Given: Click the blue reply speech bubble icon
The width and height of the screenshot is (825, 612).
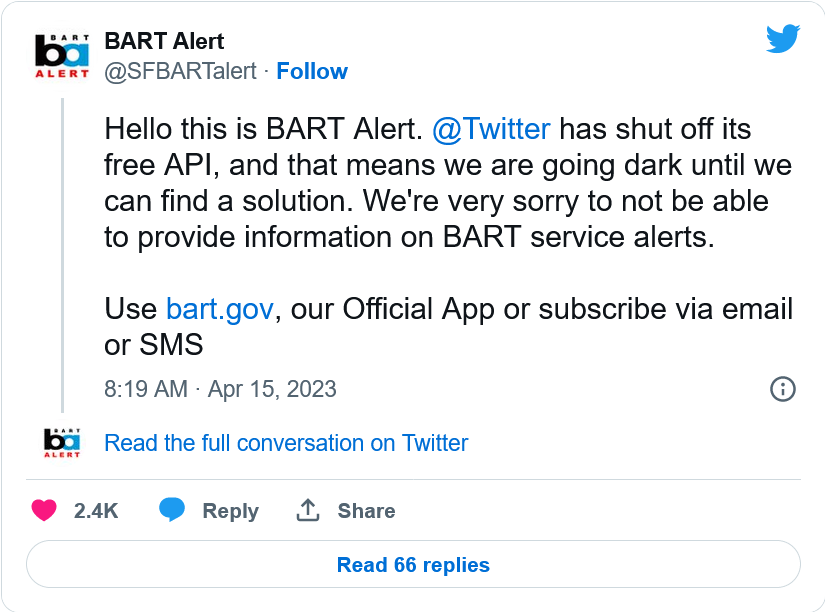Looking at the screenshot, I should (x=172, y=510).
